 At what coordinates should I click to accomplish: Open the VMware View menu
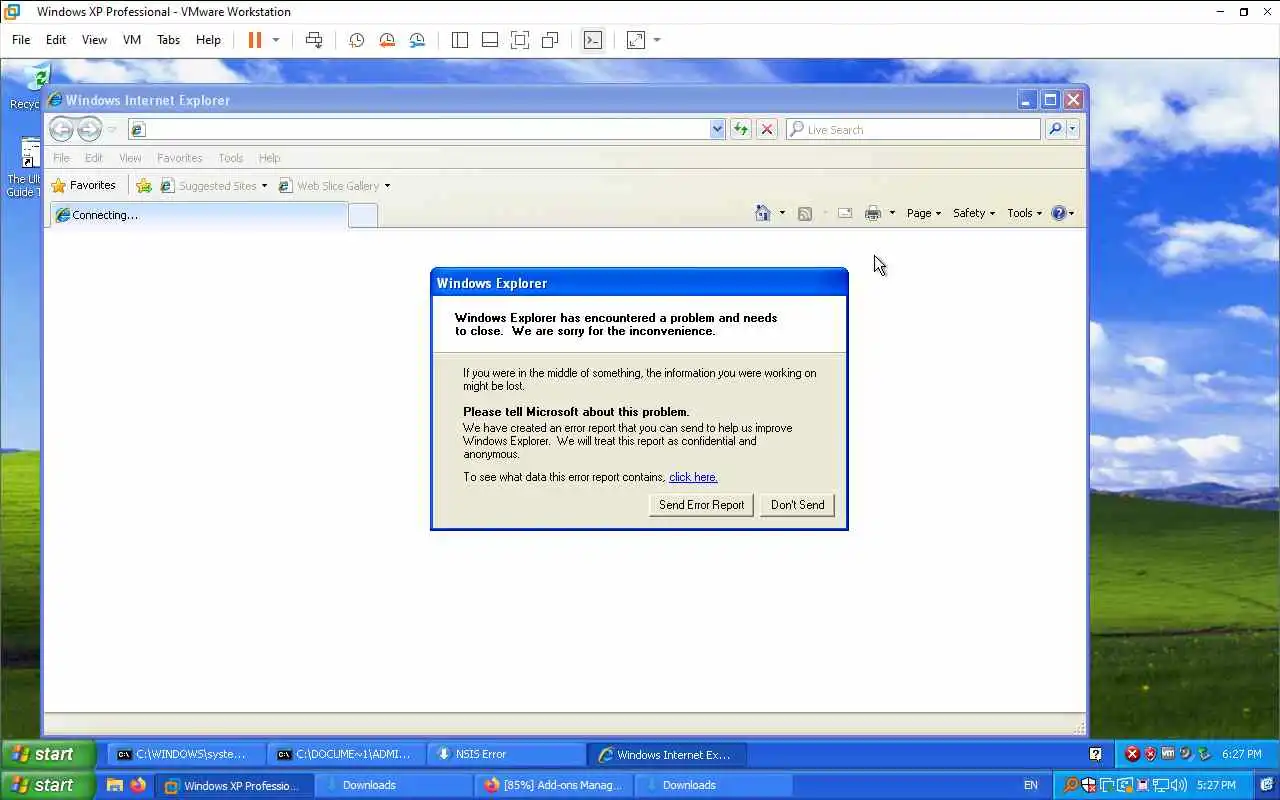point(94,40)
